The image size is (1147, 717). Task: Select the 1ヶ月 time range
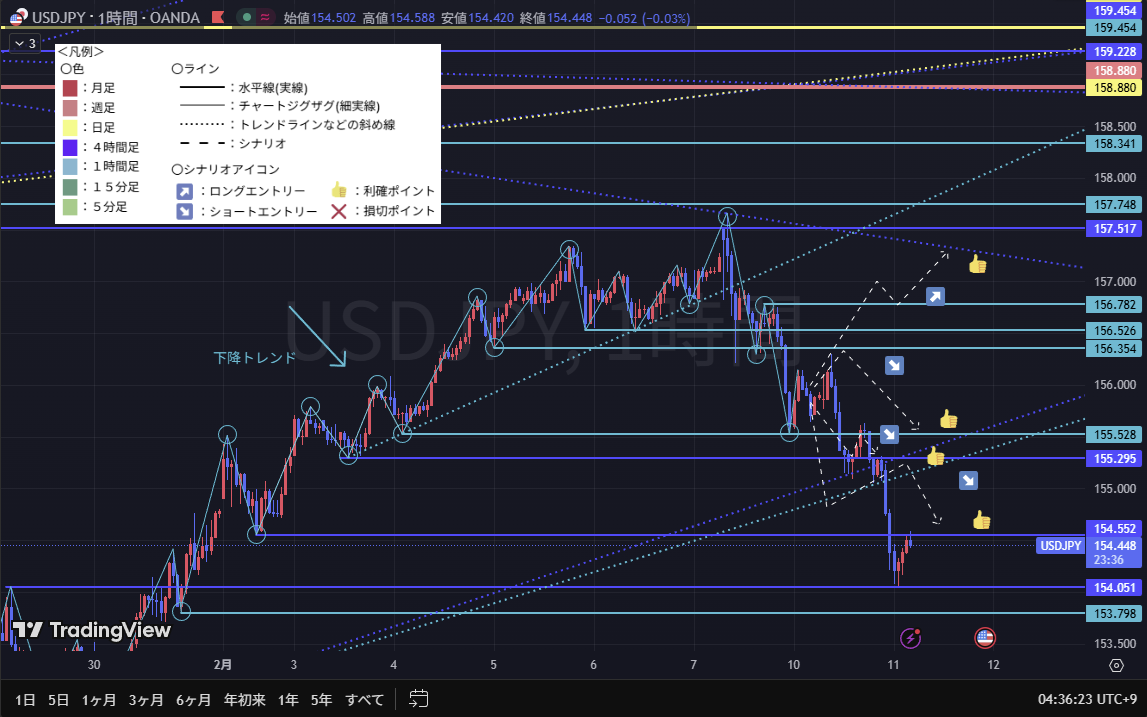99,699
